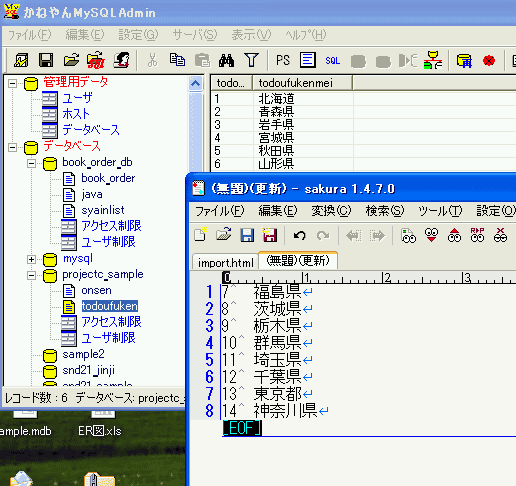Collapse the データベース root tree node
Viewport: 516px width, 486px height.
pyautogui.click(x=12, y=147)
